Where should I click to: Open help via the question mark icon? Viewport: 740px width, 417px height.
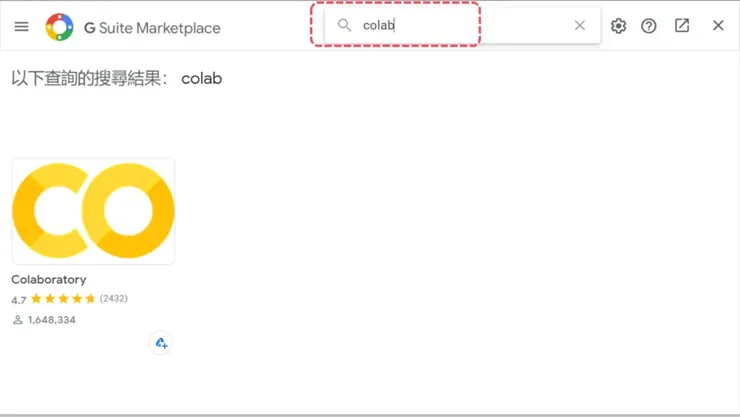tap(649, 26)
